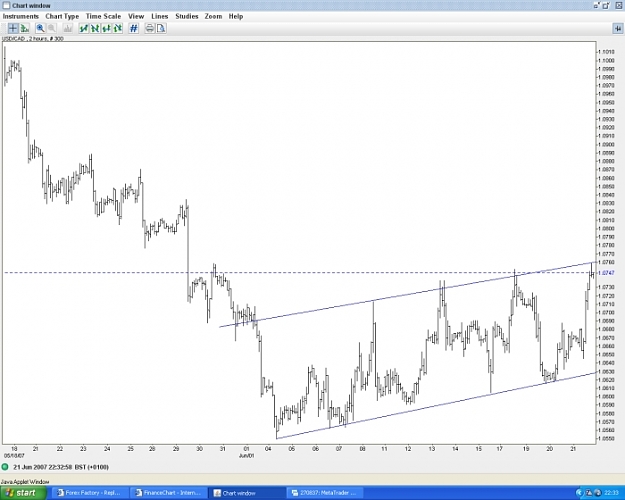Click the Java Applet Window status text
Screen dimensions: 625x500
point(25,482)
